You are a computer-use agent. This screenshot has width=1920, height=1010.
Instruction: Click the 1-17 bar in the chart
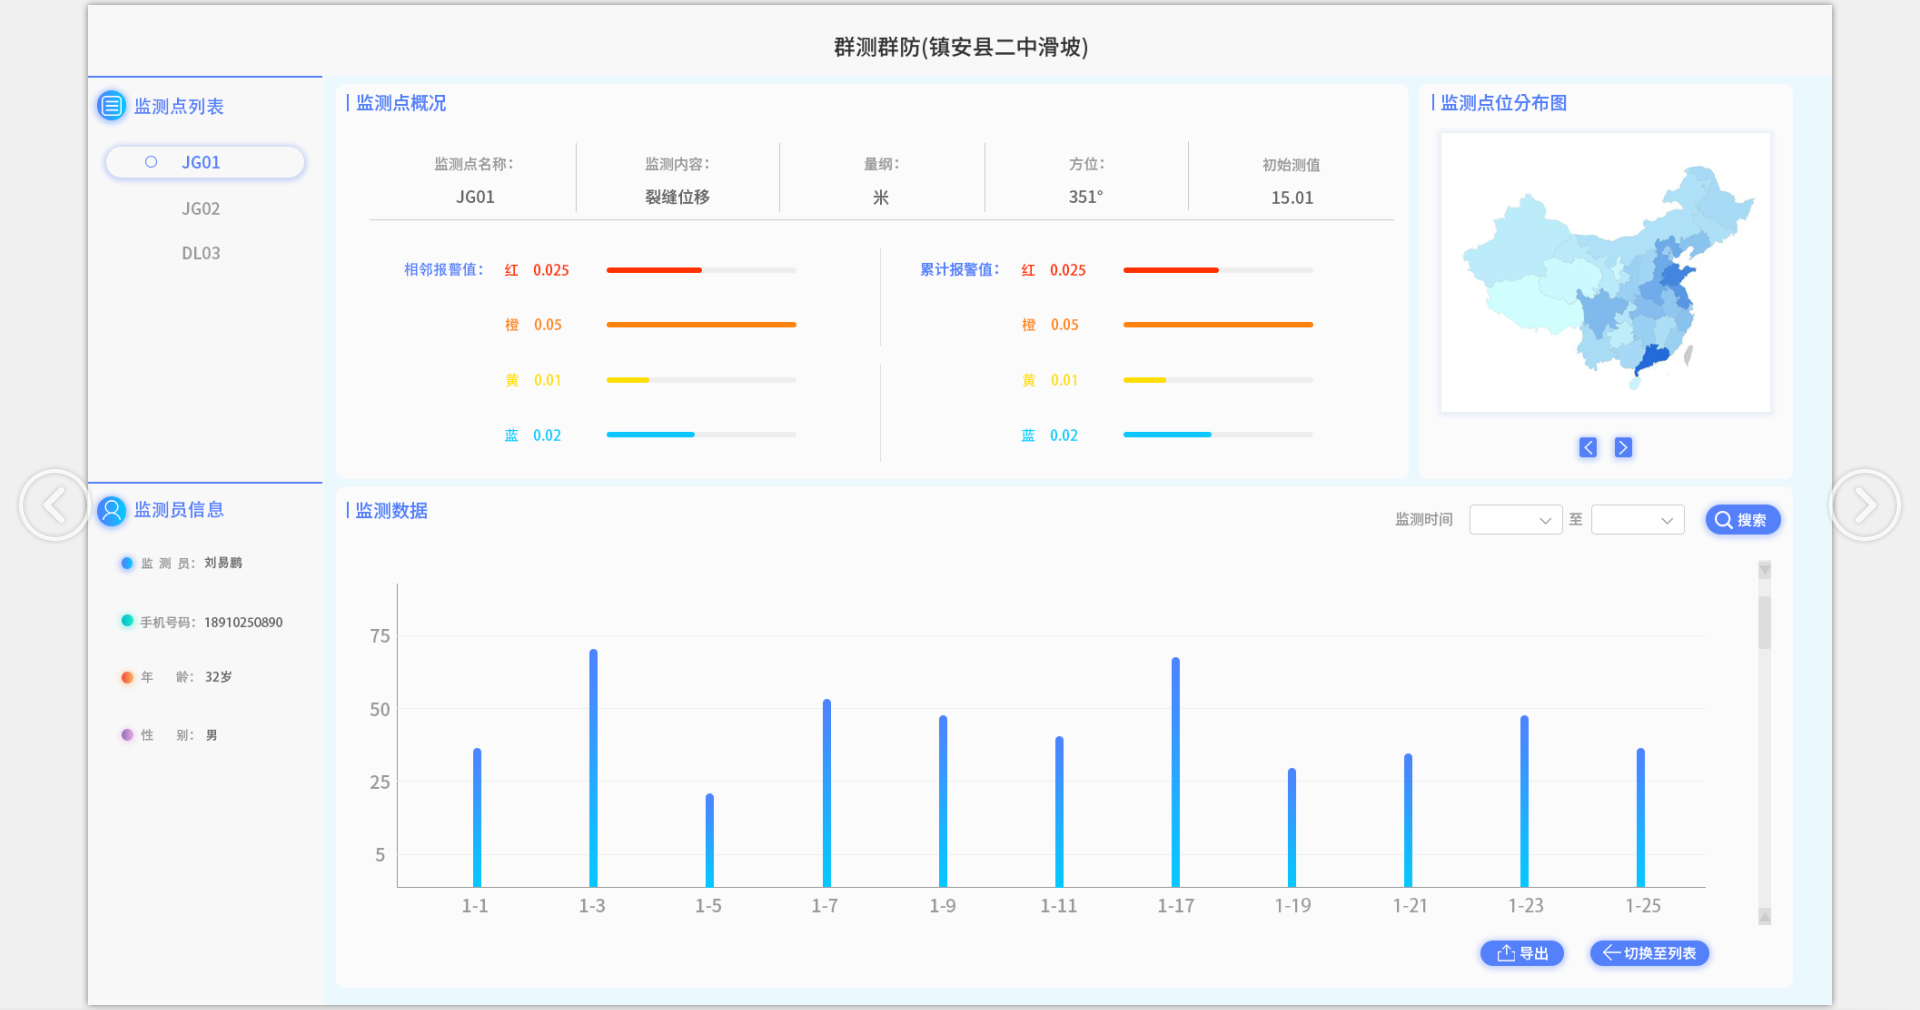(1175, 770)
